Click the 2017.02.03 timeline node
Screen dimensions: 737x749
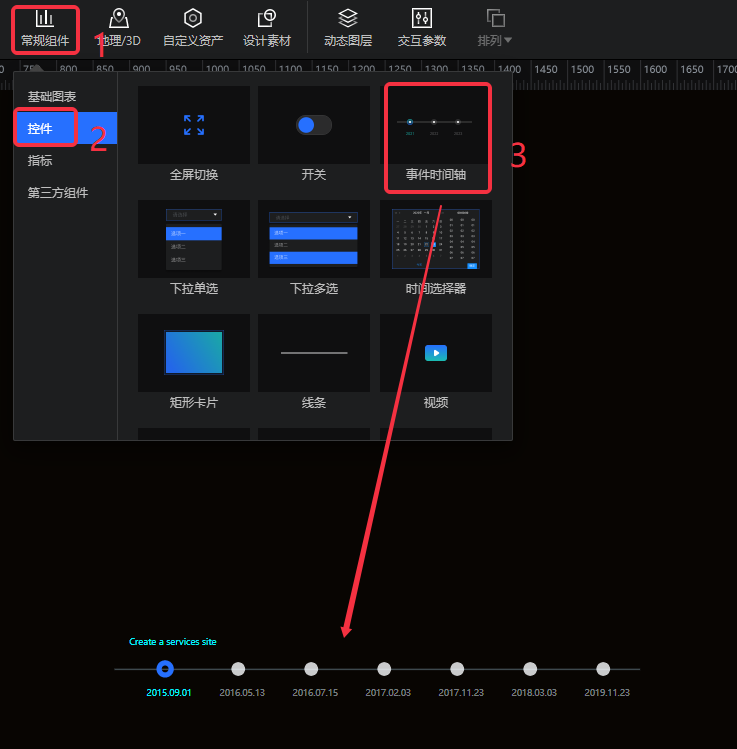click(x=384, y=669)
